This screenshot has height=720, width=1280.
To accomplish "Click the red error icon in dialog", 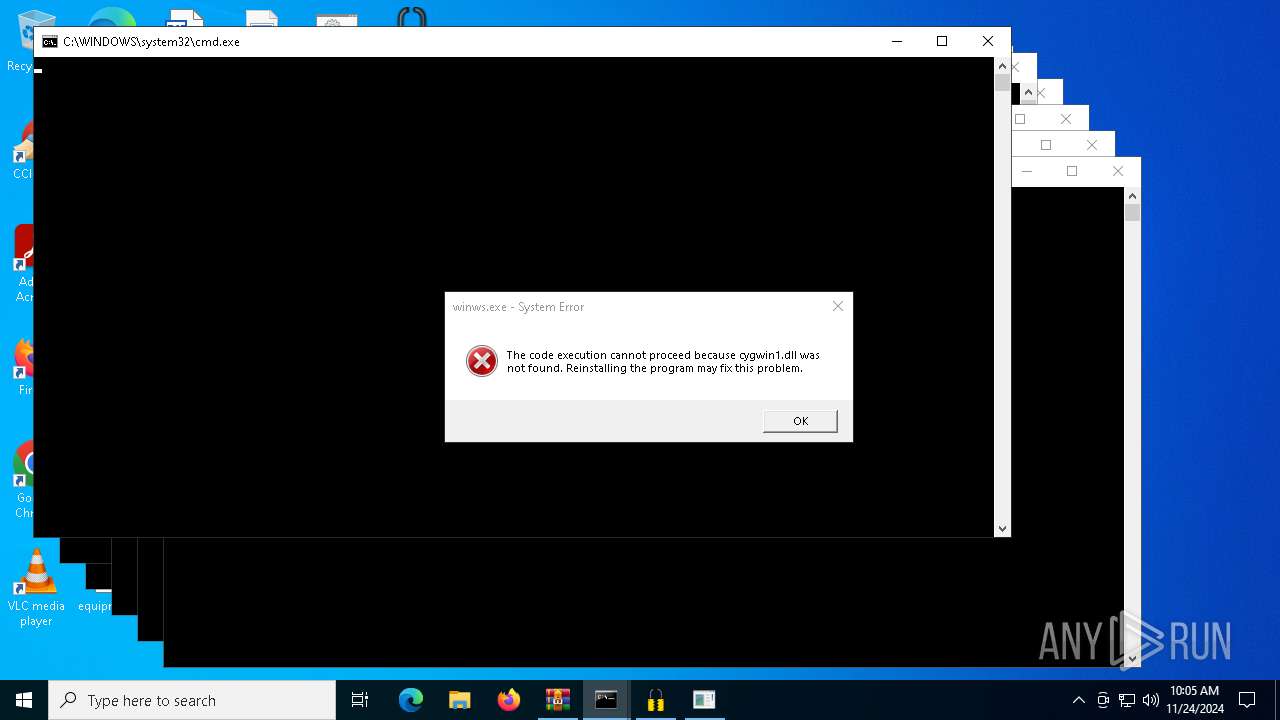I will (482, 361).
